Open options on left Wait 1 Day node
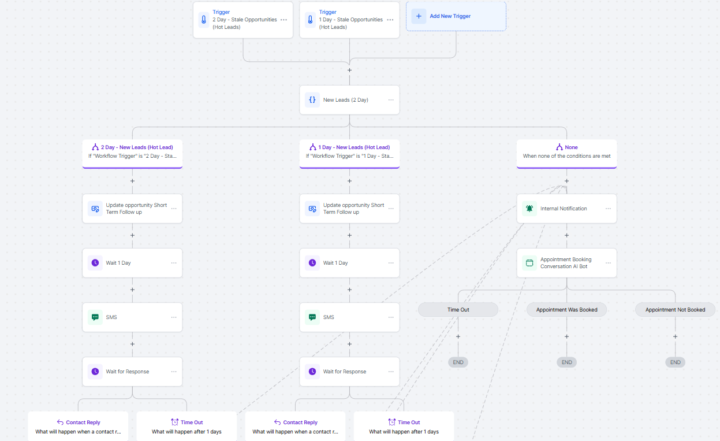 pos(174,263)
